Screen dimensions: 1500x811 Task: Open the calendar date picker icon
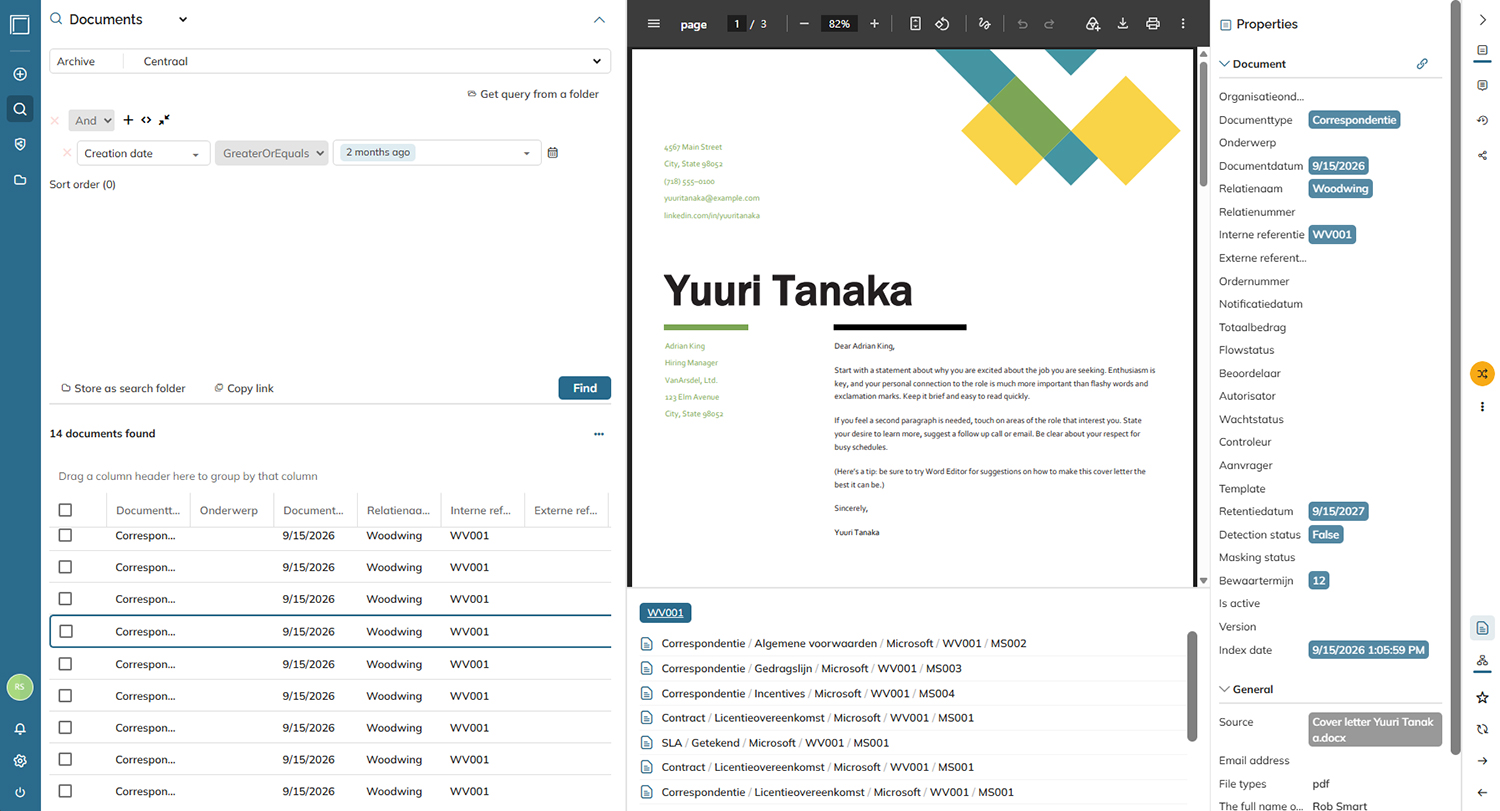coord(553,153)
